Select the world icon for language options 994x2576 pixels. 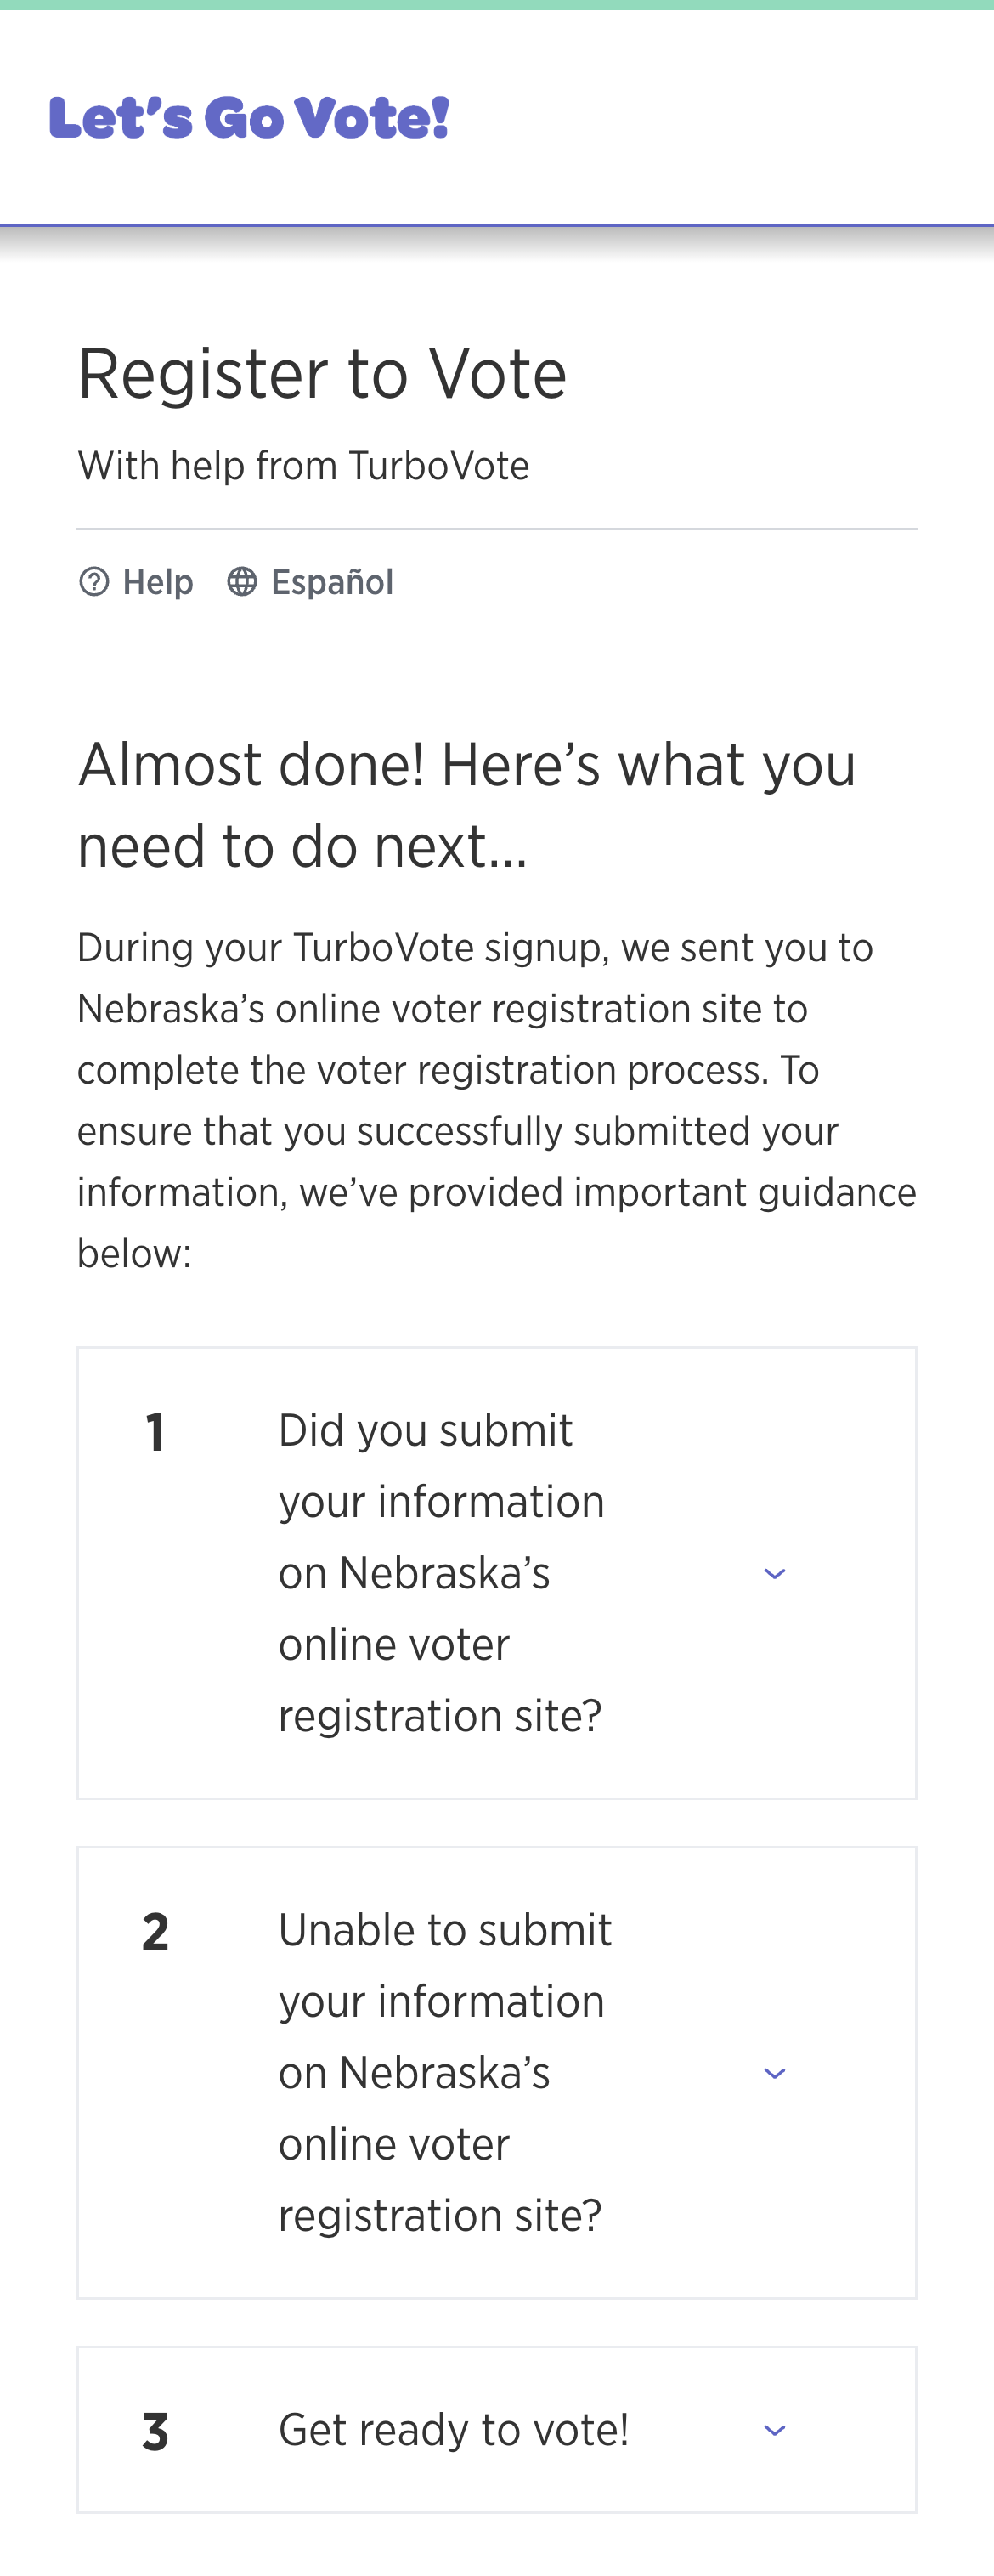coord(243,581)
